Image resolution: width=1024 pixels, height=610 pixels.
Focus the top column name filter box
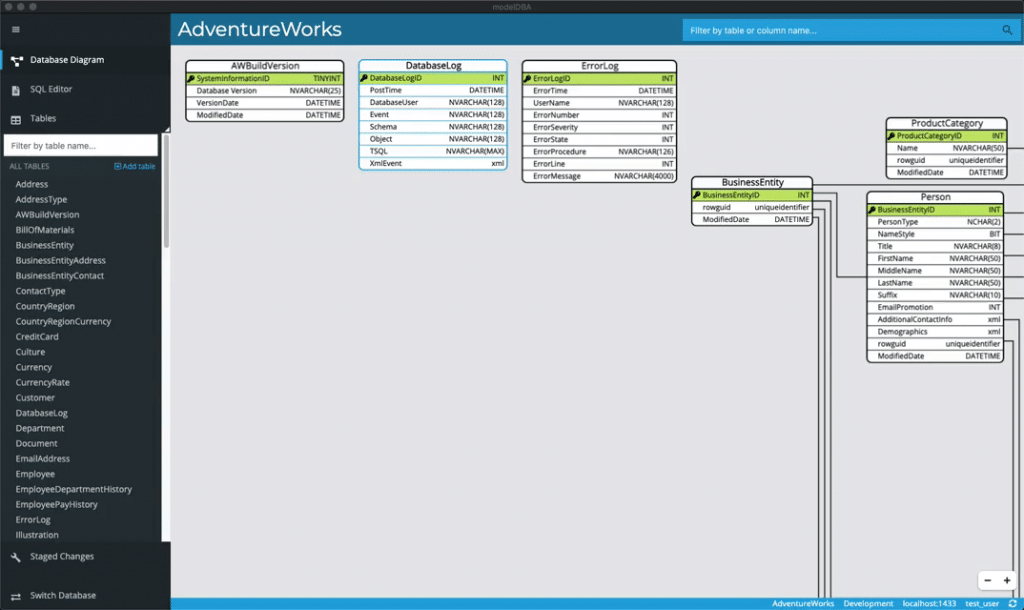pos(840,31)
